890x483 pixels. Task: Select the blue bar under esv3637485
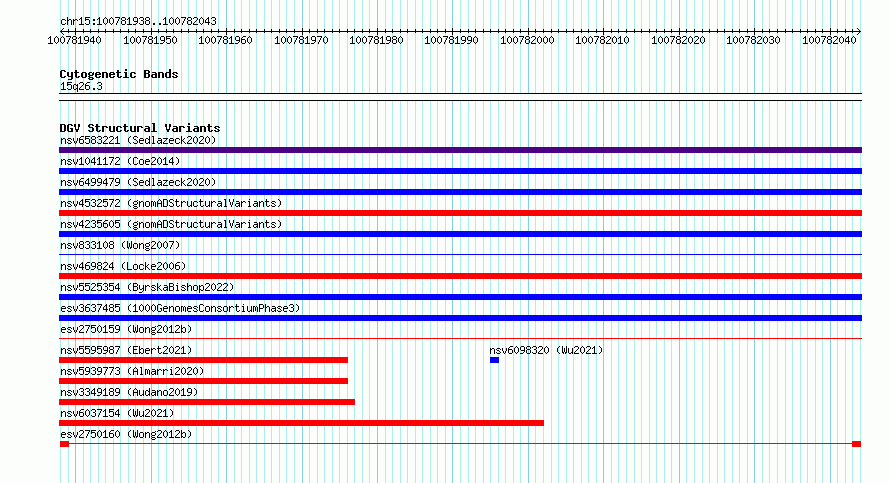pos(460,318)
